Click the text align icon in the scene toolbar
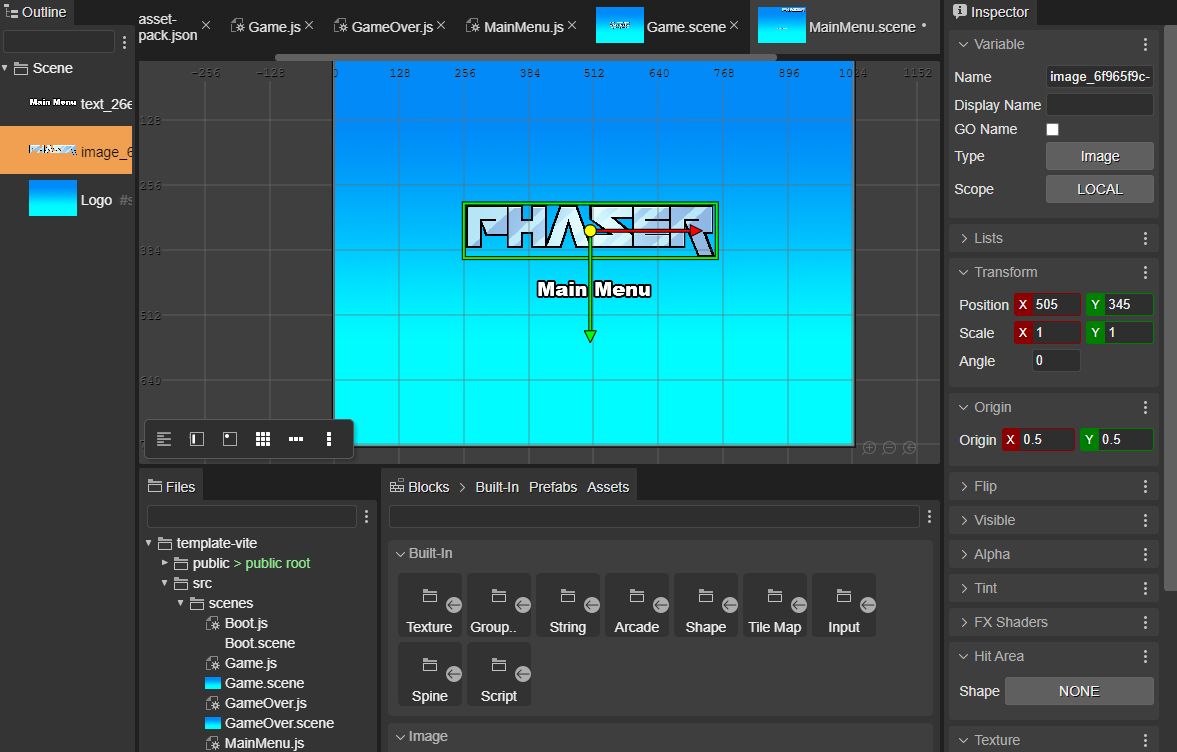The width and height of the screenshot is (1177, 752). tap(164, 439)
